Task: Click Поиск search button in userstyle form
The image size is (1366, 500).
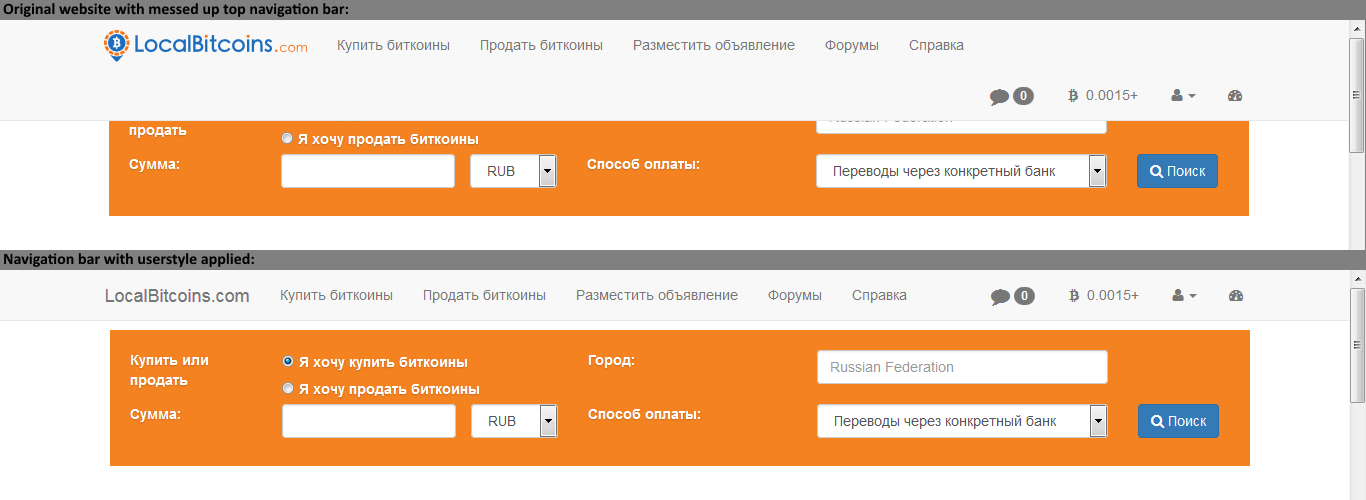Action: [1178, 421]
